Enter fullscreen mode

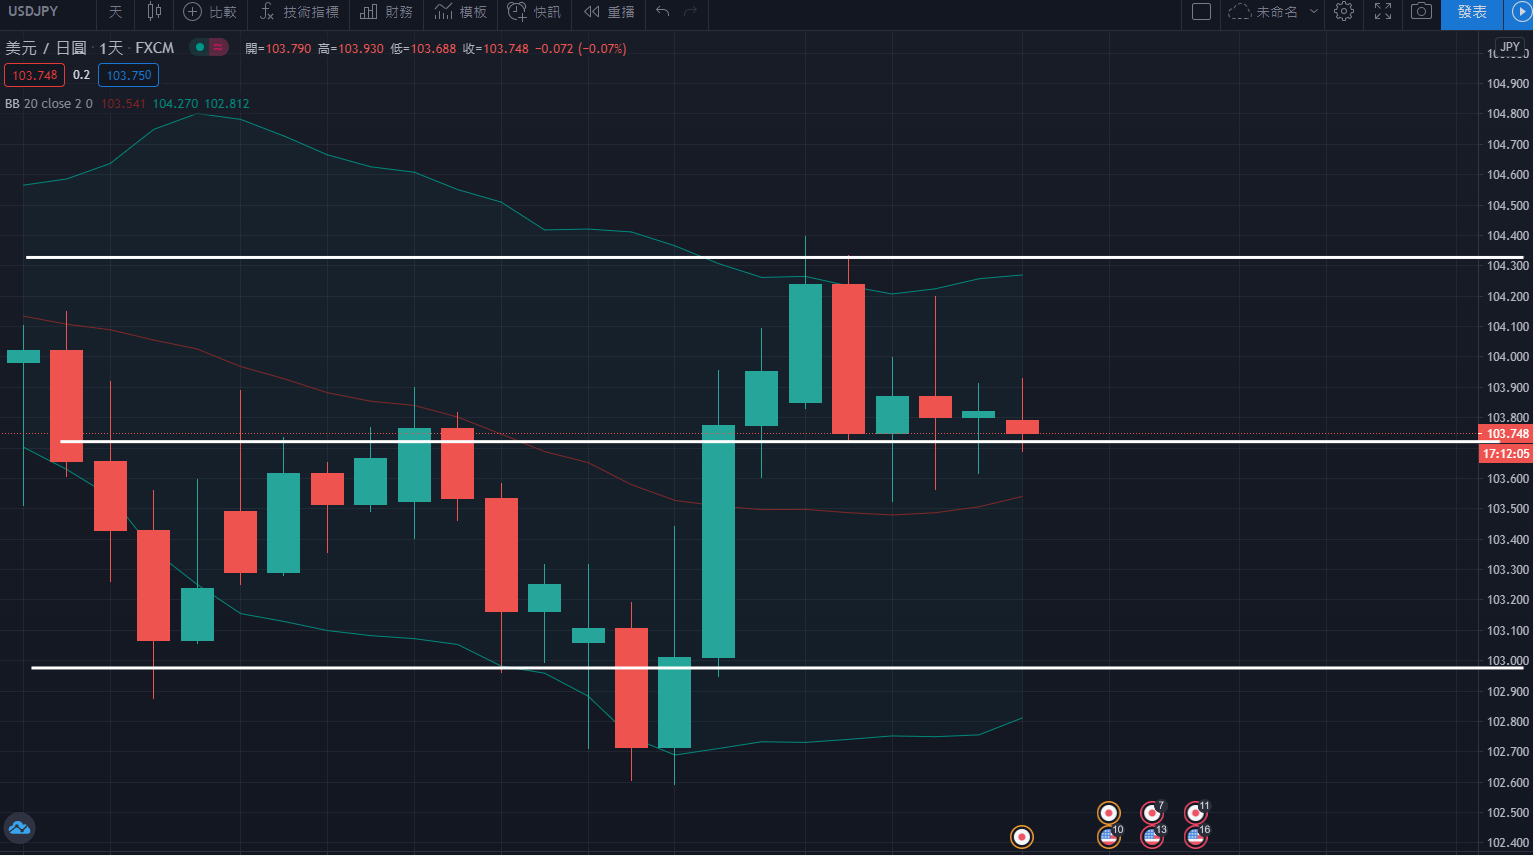pos(1383,12)
